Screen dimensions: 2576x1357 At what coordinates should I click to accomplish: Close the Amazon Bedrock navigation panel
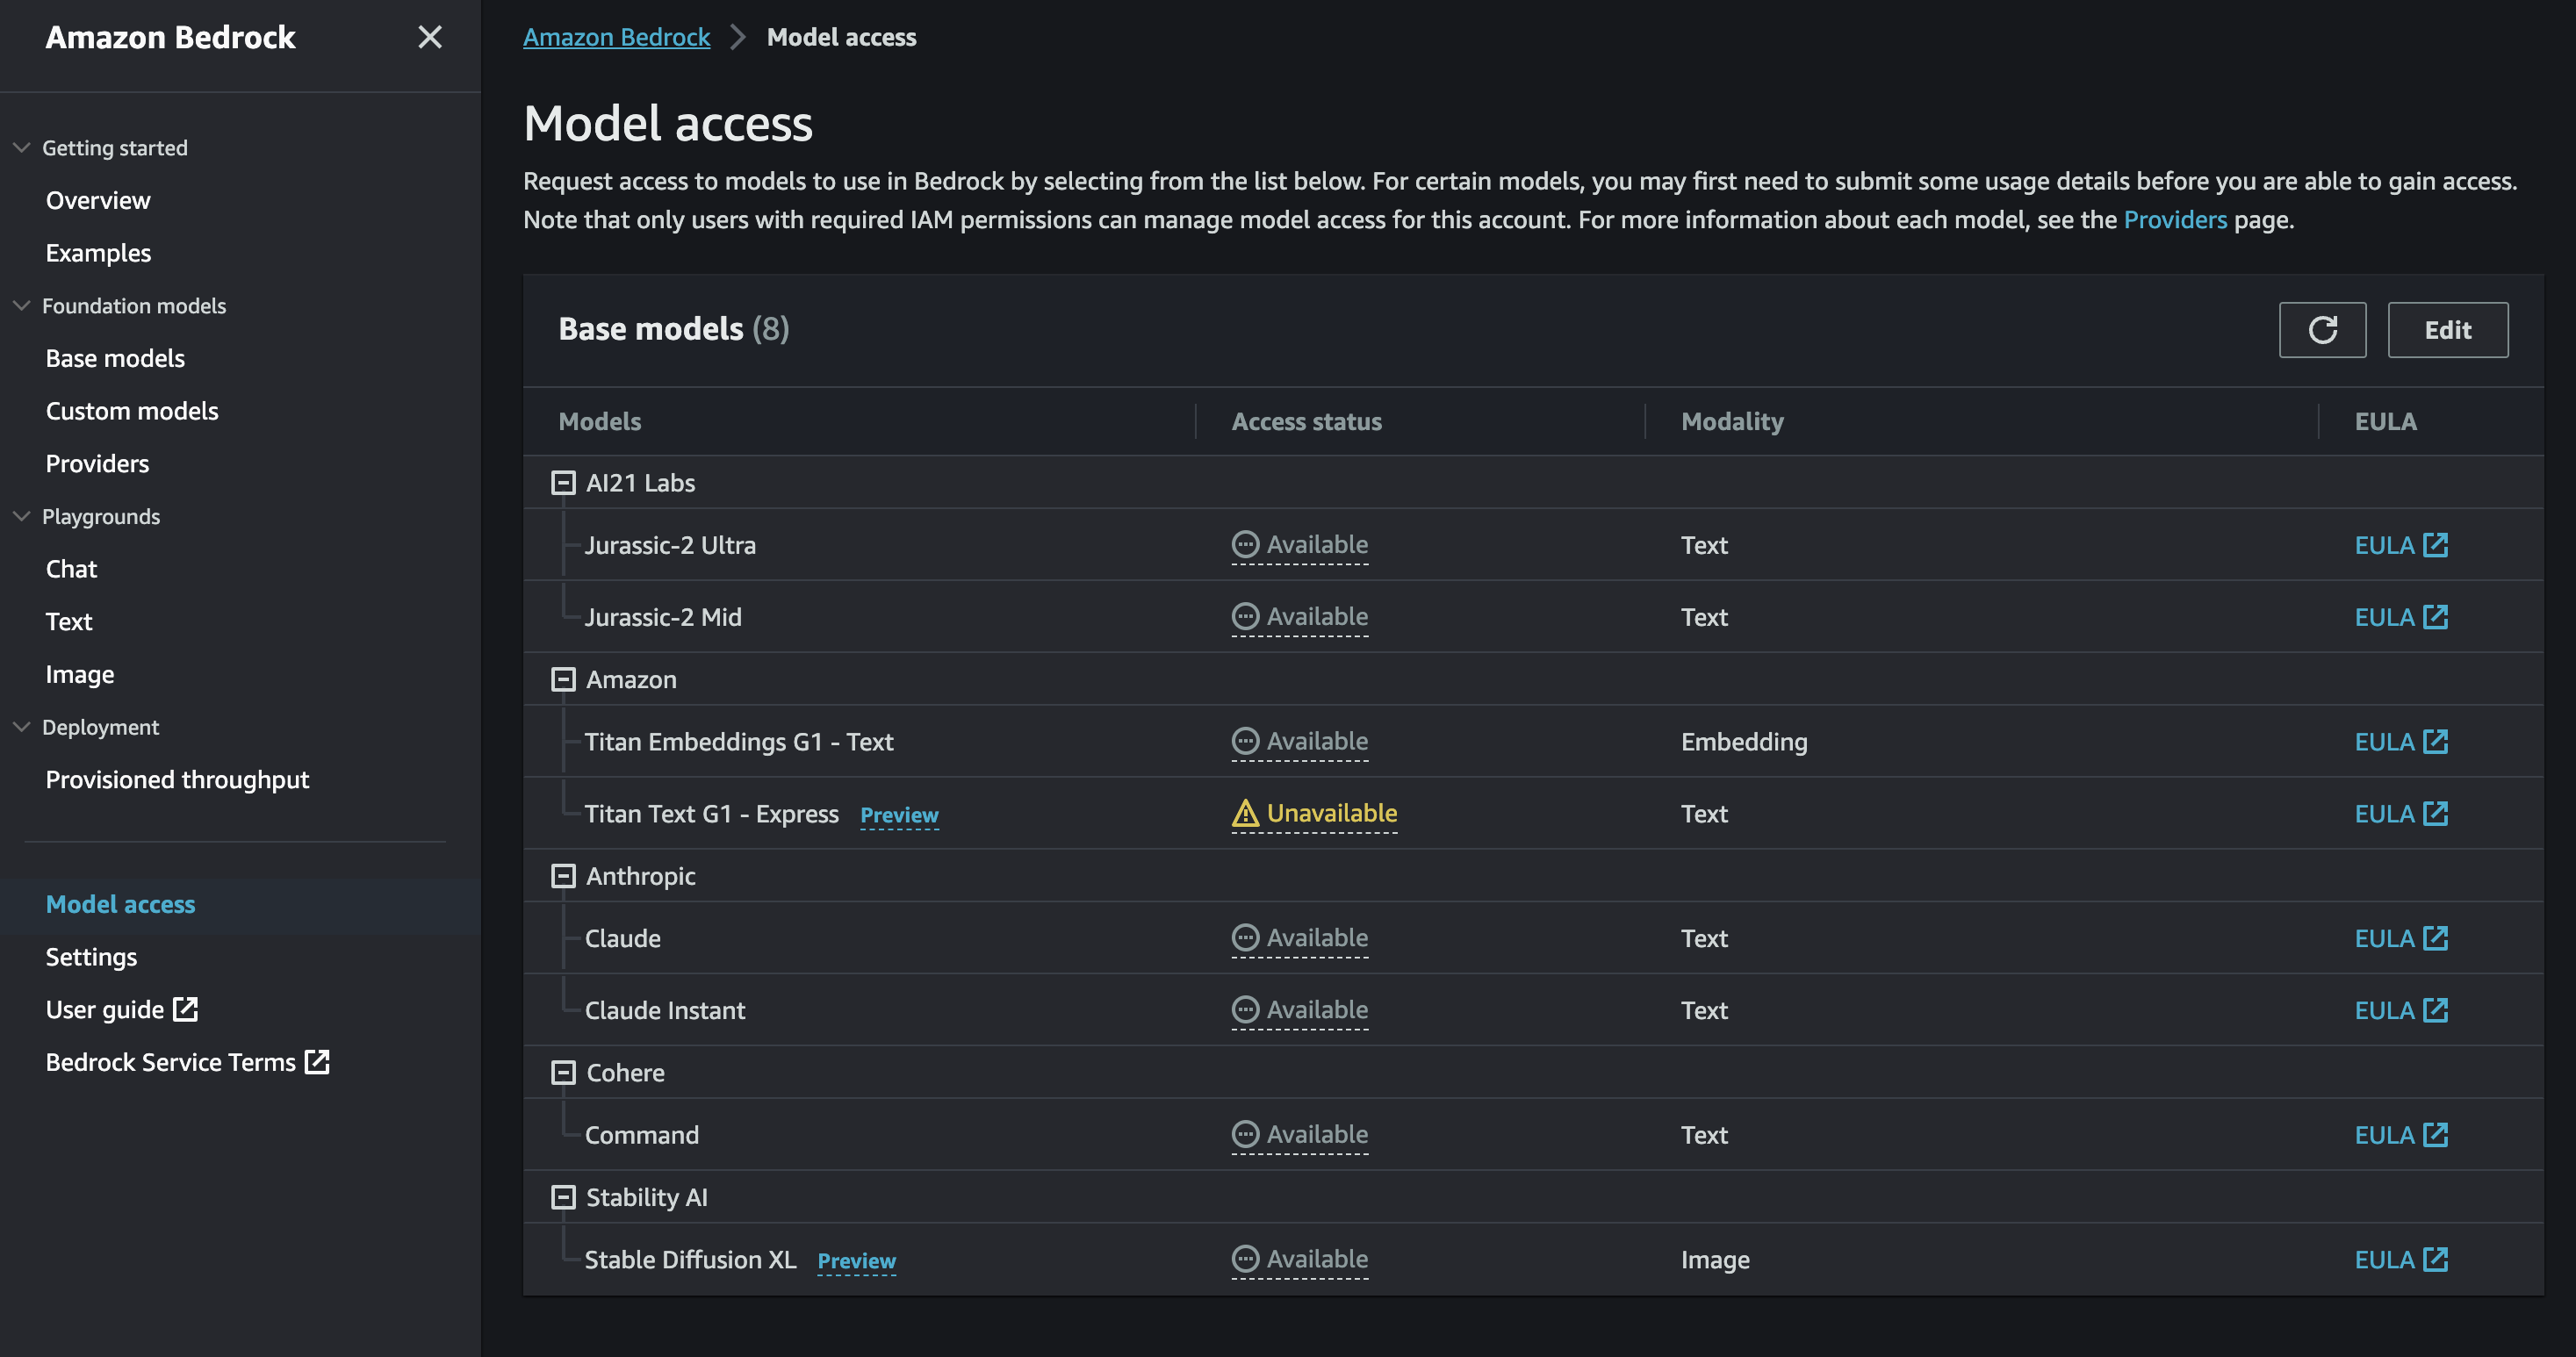[x=430, y=37]
